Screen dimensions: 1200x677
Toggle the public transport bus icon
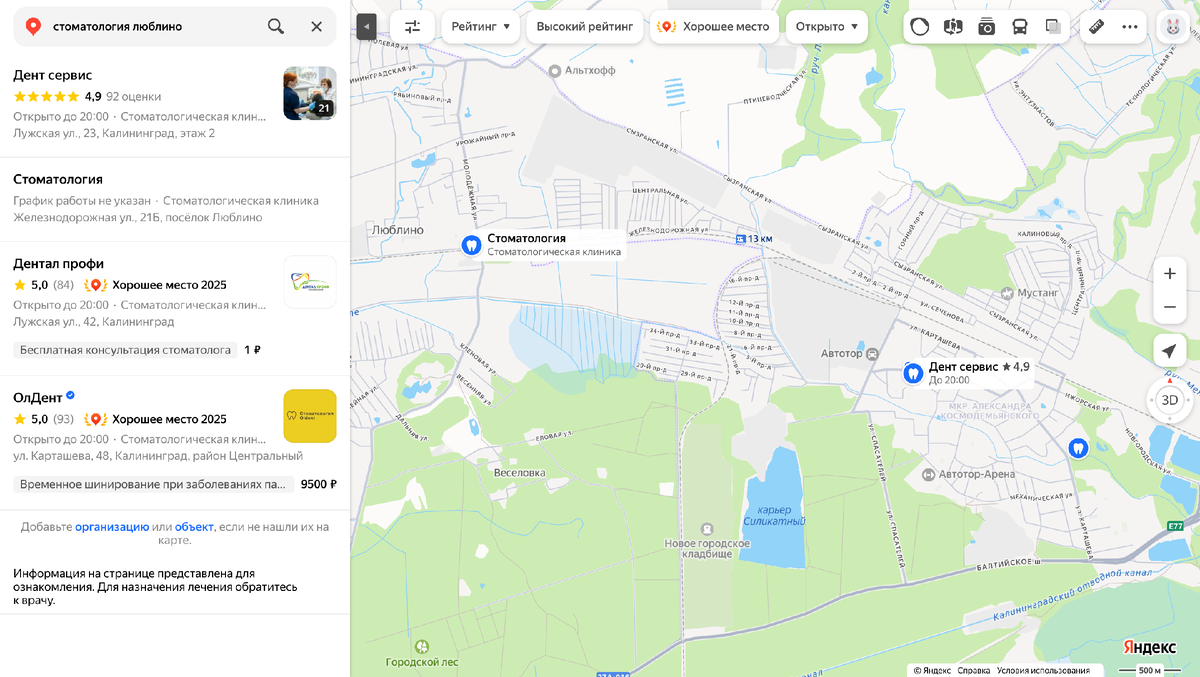click(x=1020, y=27)
